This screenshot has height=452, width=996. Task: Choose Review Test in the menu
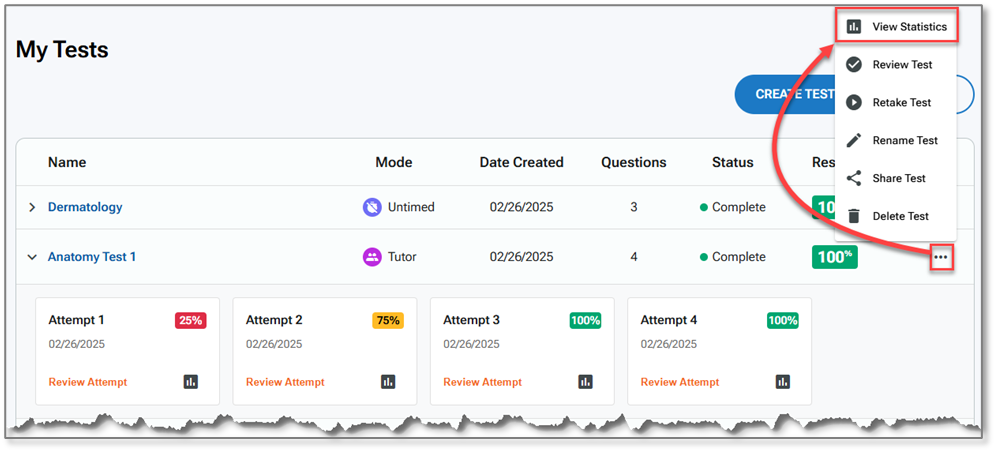pyautogui.click(x=901, y=65)
